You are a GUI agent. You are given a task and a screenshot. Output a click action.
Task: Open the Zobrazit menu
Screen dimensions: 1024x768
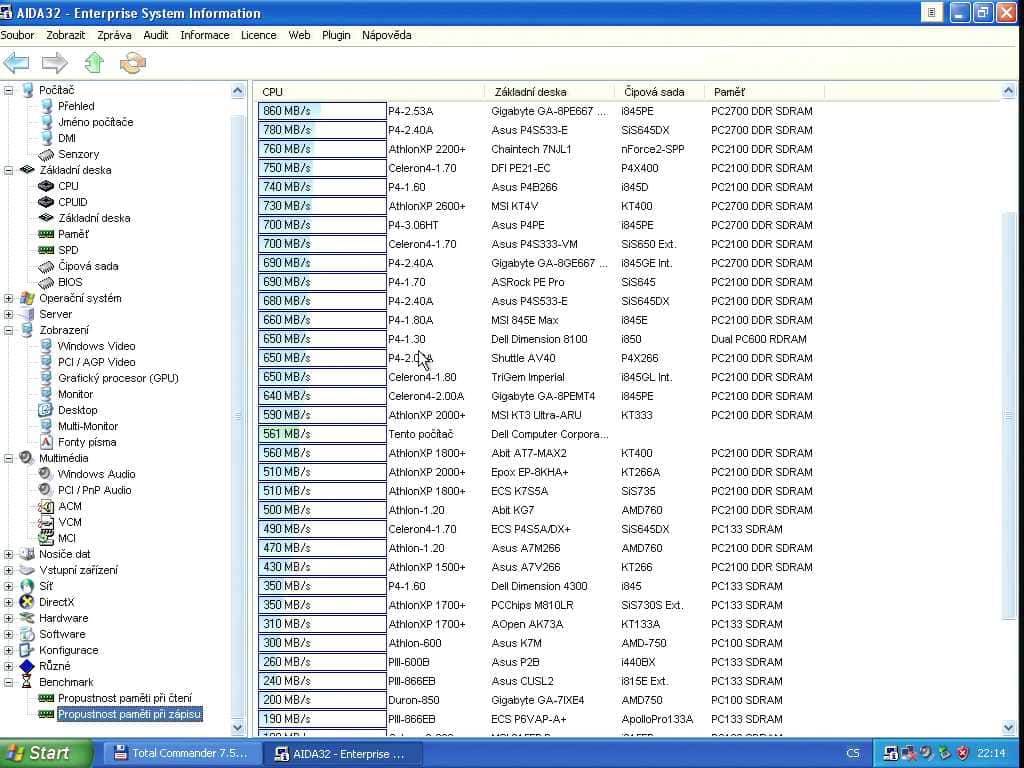click(65, 35)
